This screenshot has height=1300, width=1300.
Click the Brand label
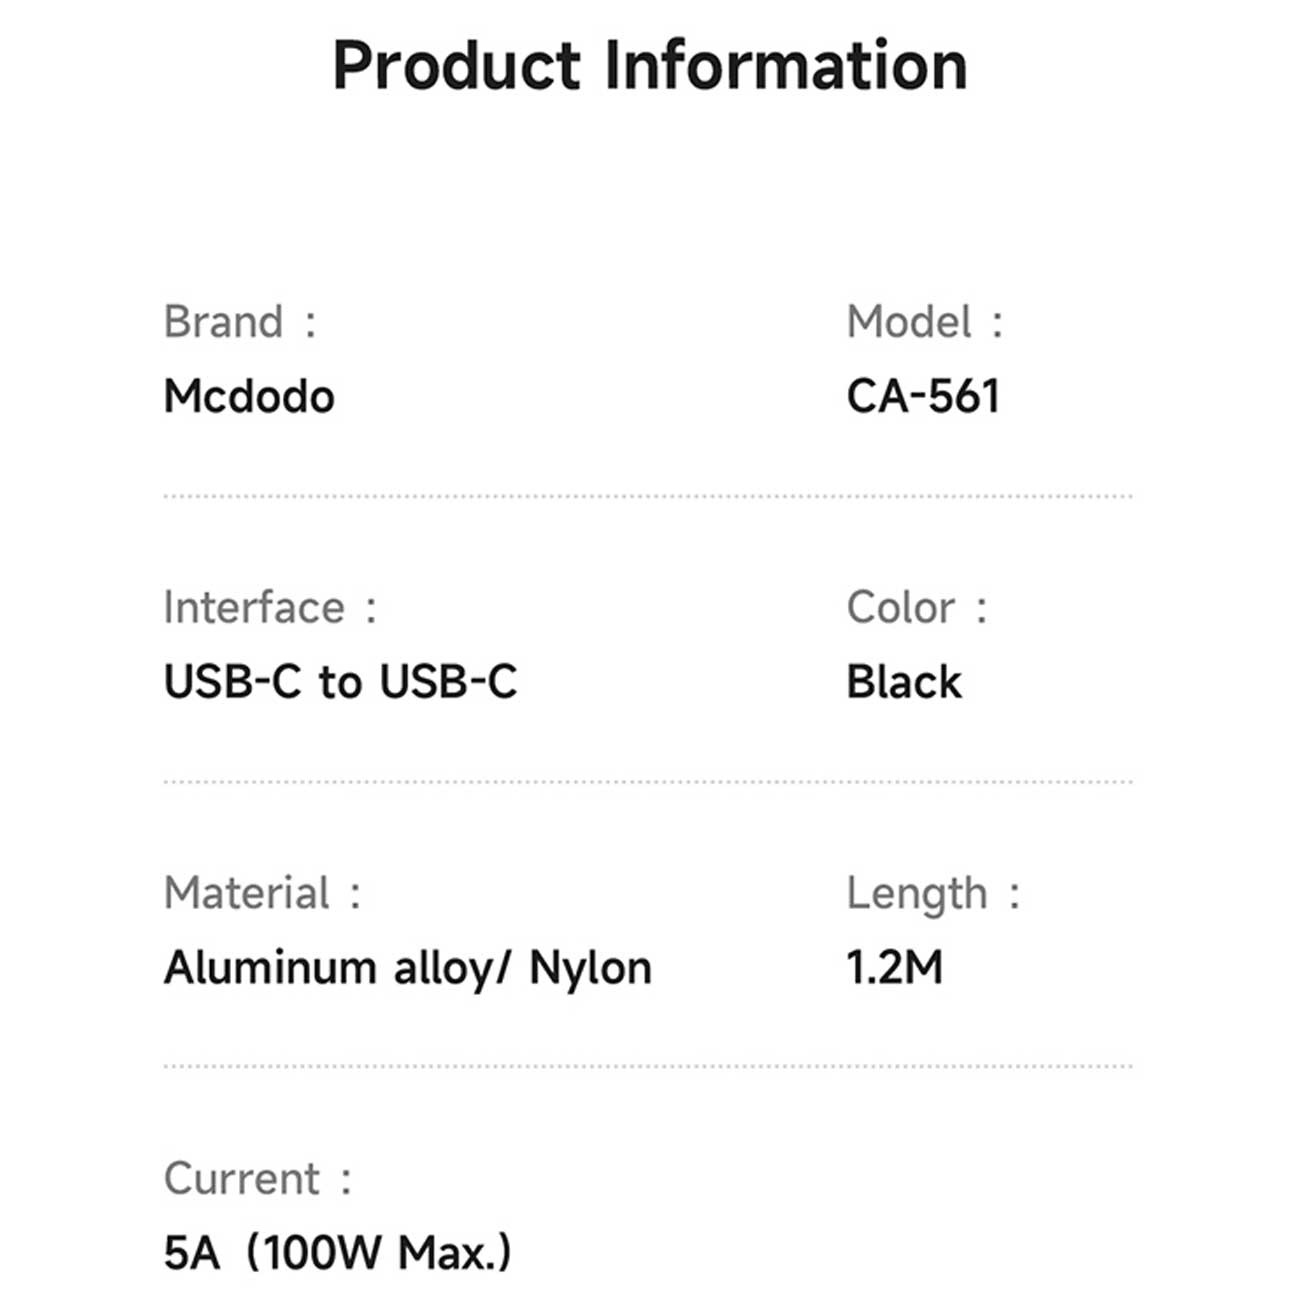(224, 322)
